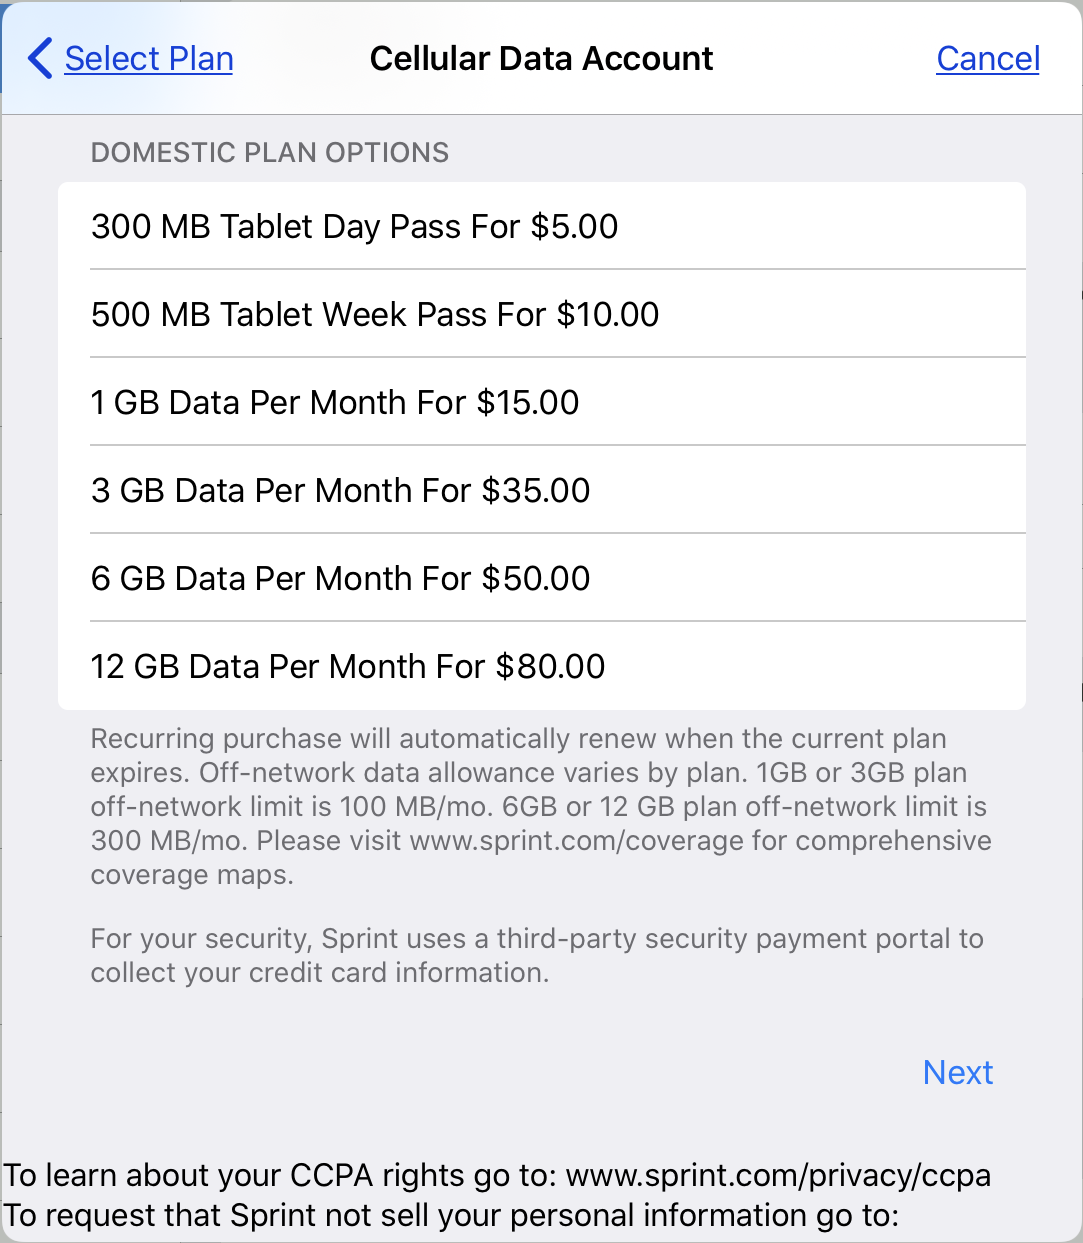Viewport: 1083px width, 1243px height.
Task: Pick the 1 GB Data Per Month plan
Action: click(x=335, y=403)
